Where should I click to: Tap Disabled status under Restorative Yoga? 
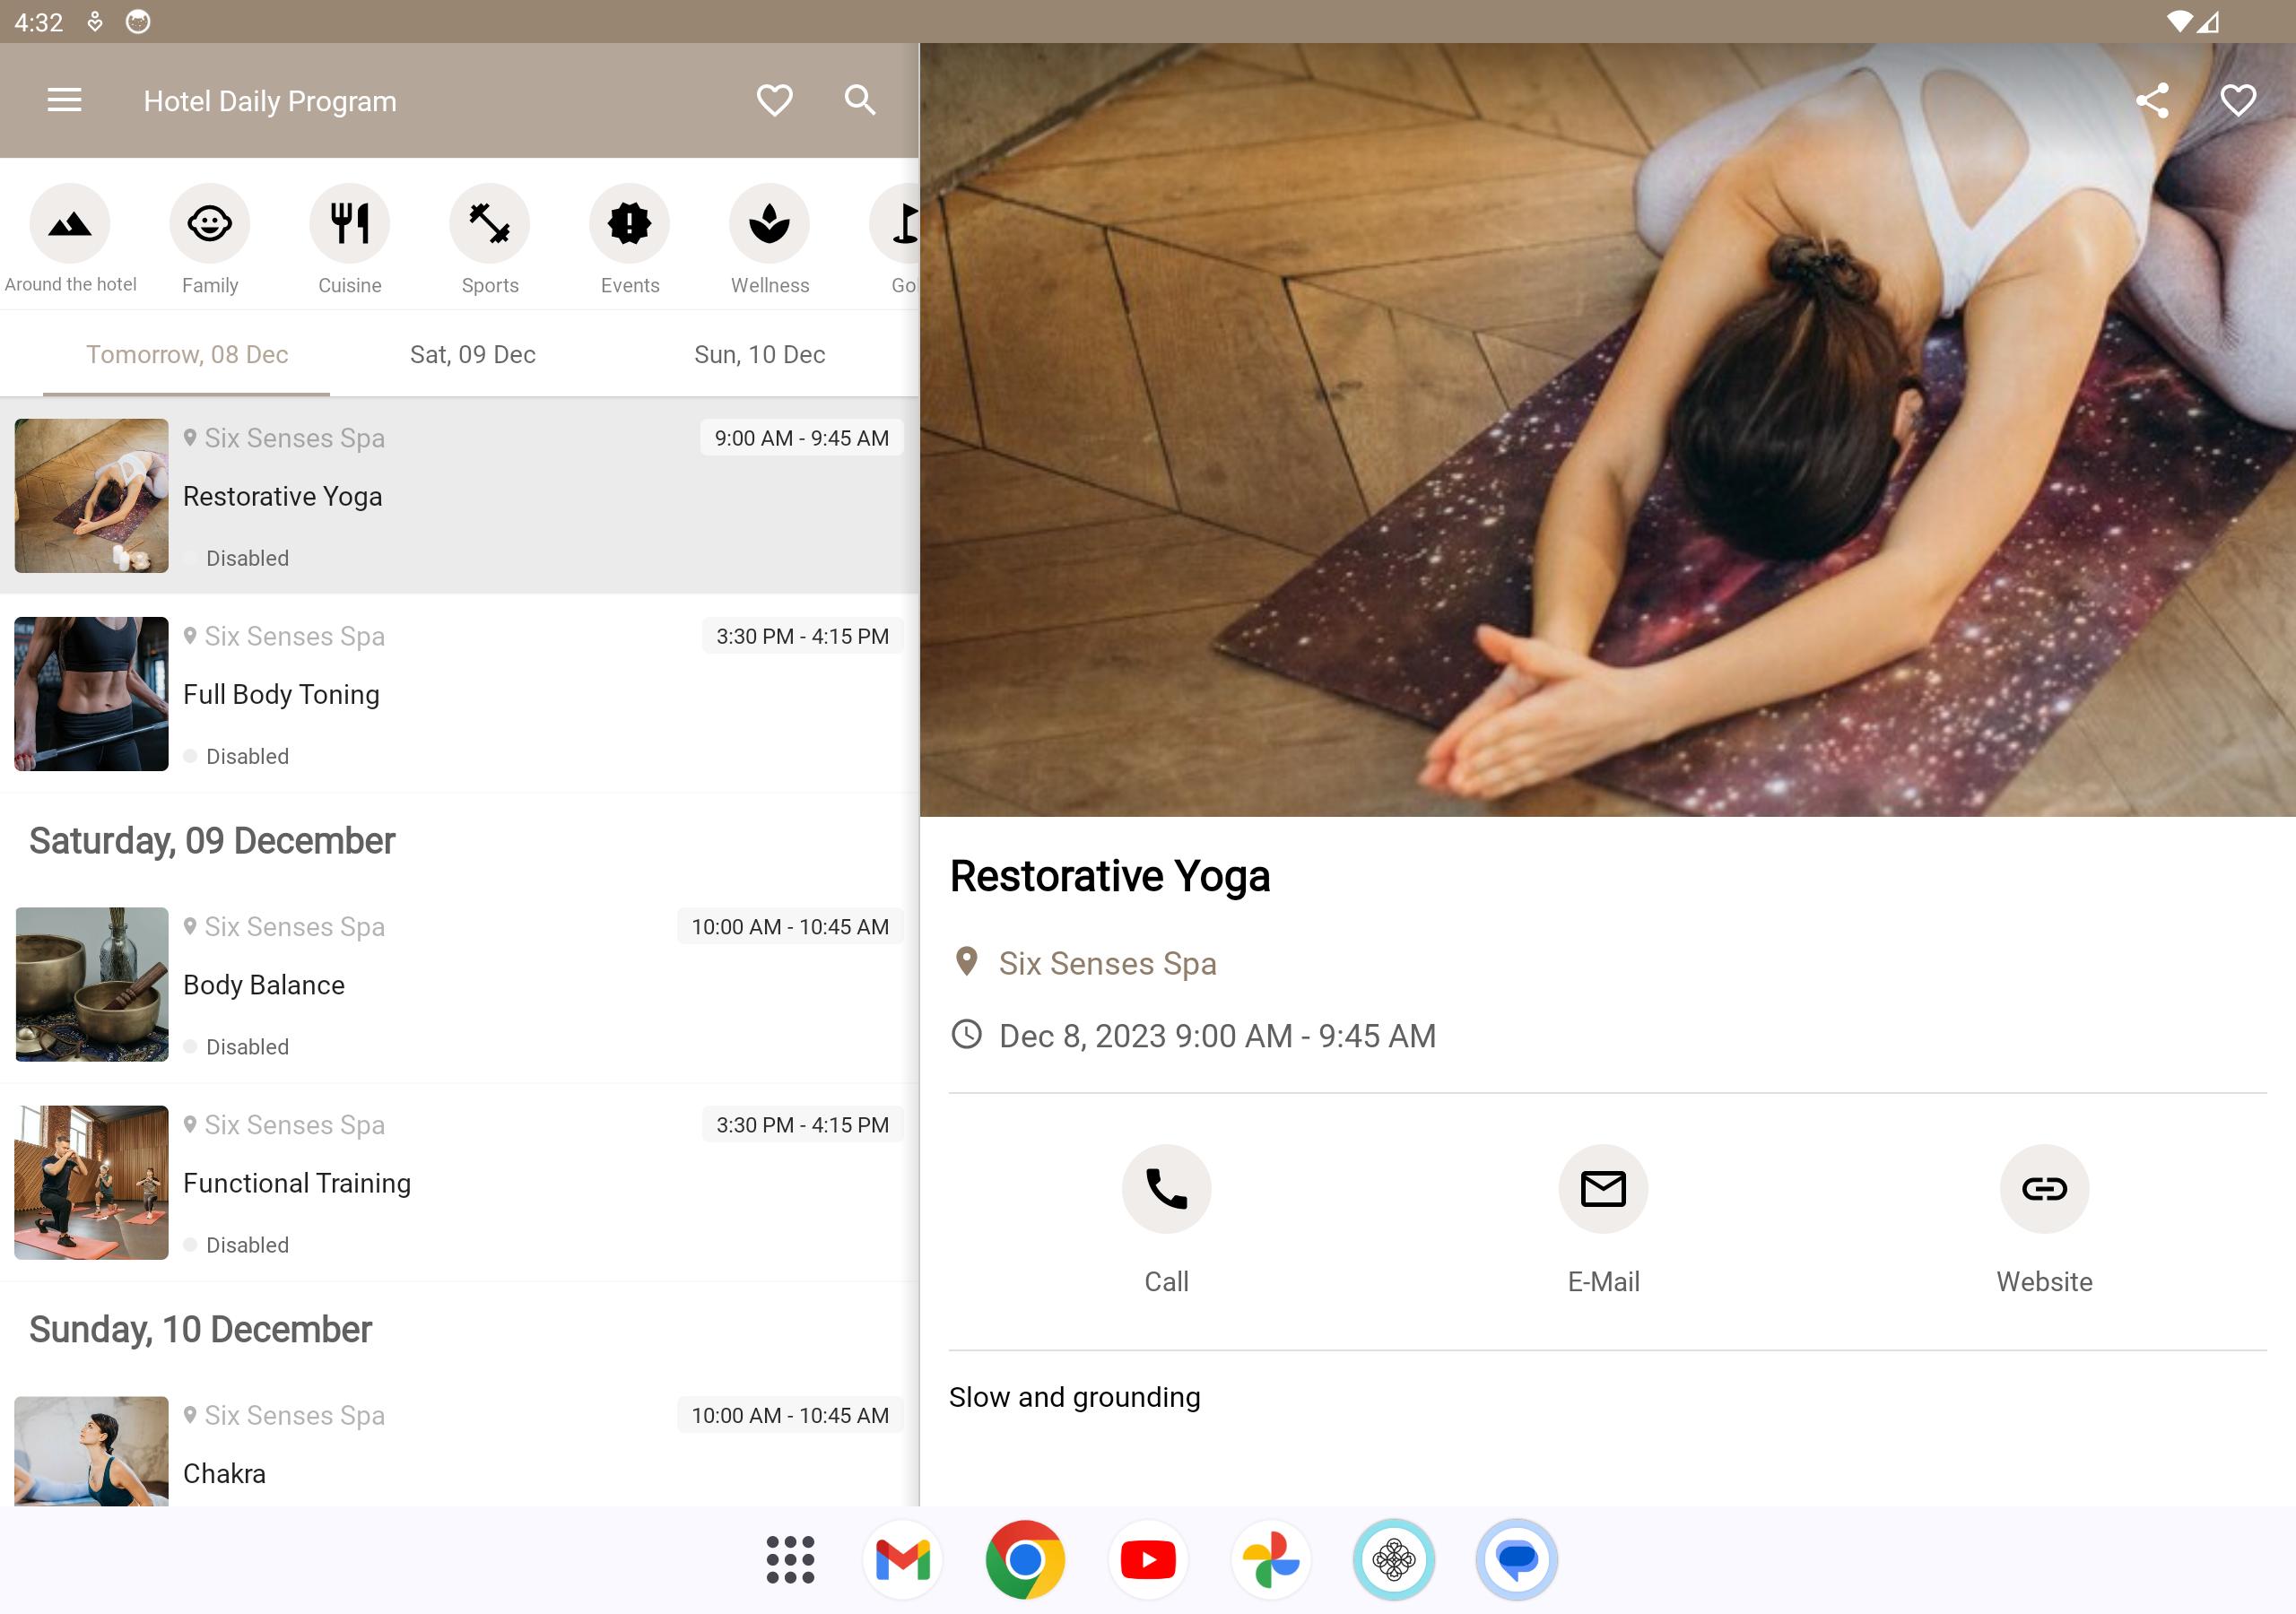tap(247, 558)
